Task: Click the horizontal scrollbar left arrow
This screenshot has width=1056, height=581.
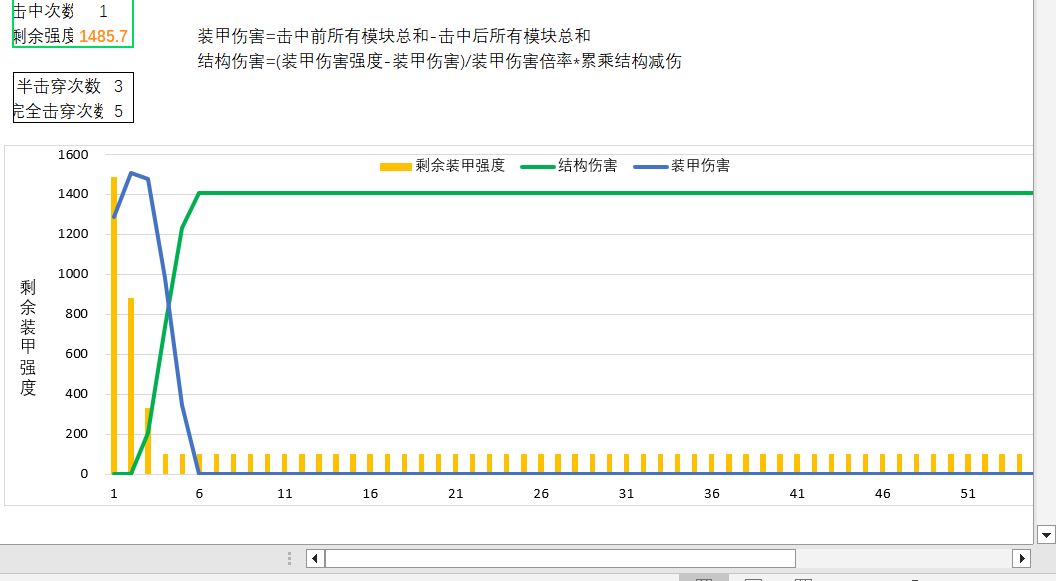Action: 315,558
